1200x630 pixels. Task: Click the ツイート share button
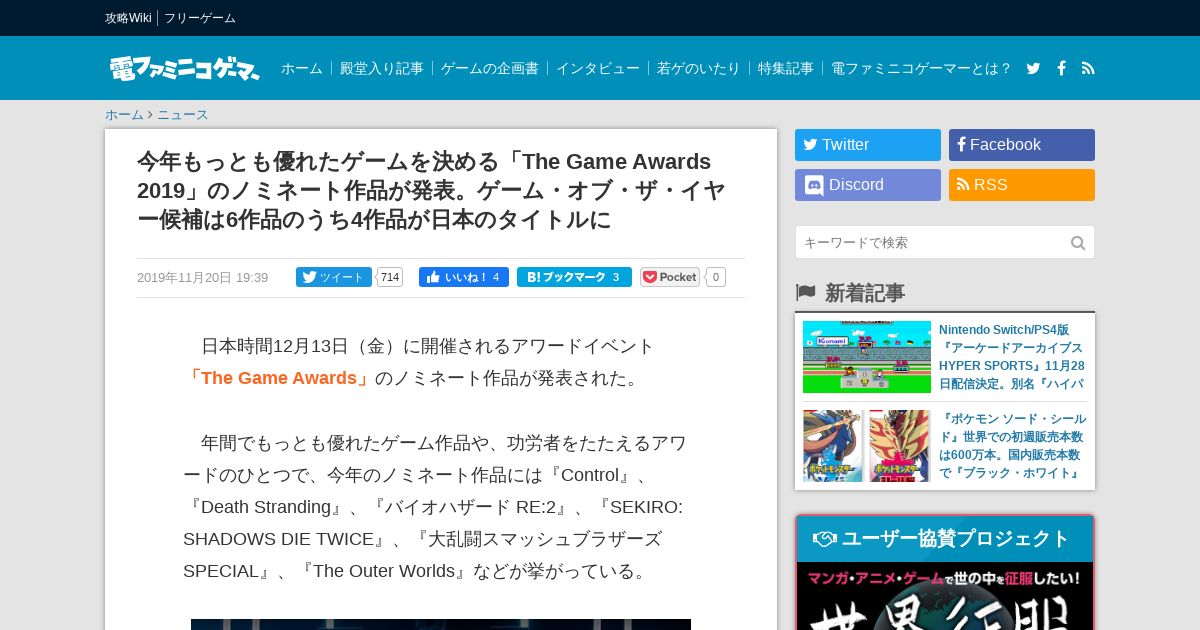[x=334, y=277]
